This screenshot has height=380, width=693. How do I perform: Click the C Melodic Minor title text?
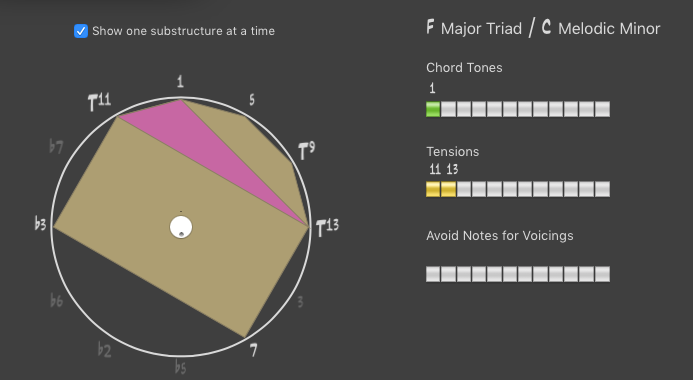coord(601,28)
